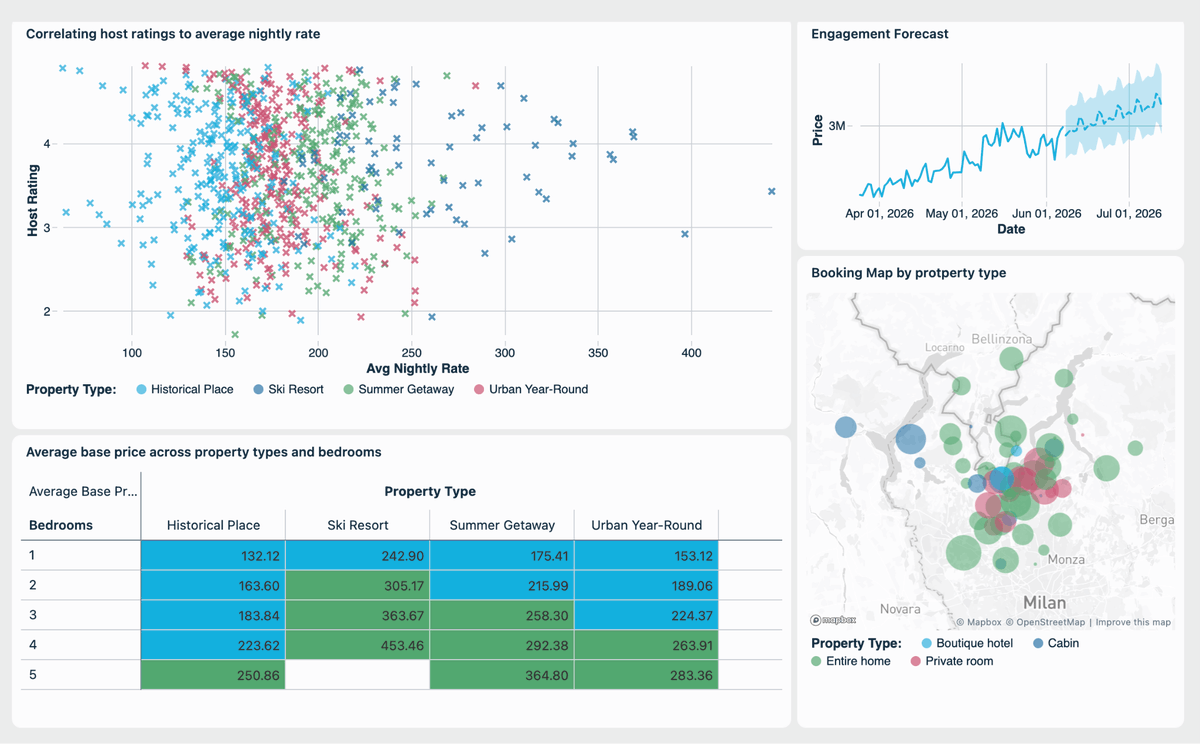Click the 400 tick on Avg Nightly Rate axis
Screen dimensions: 1200x744
click(690, 353)
